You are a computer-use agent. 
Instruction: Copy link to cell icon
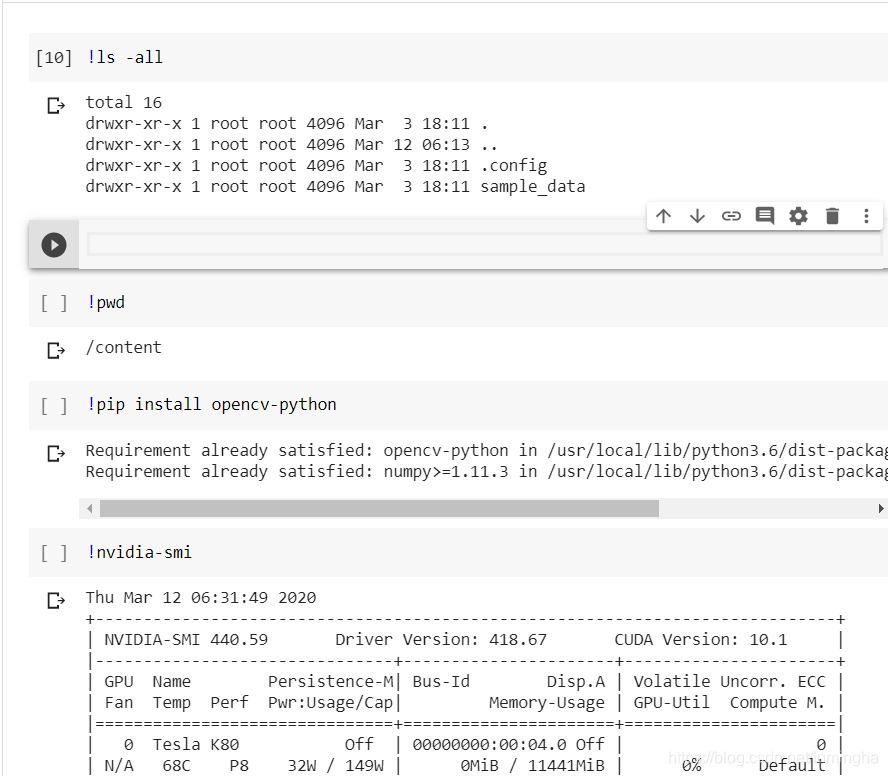[731, 216]
